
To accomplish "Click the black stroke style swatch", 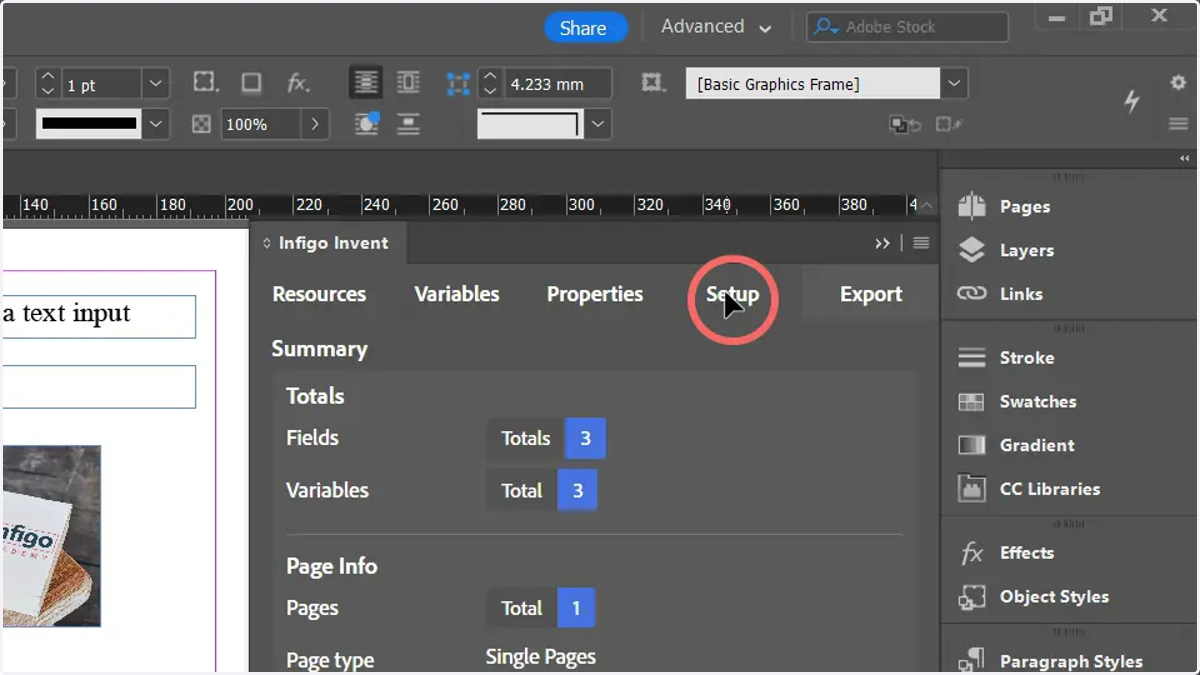I will (x=89, y=124).
